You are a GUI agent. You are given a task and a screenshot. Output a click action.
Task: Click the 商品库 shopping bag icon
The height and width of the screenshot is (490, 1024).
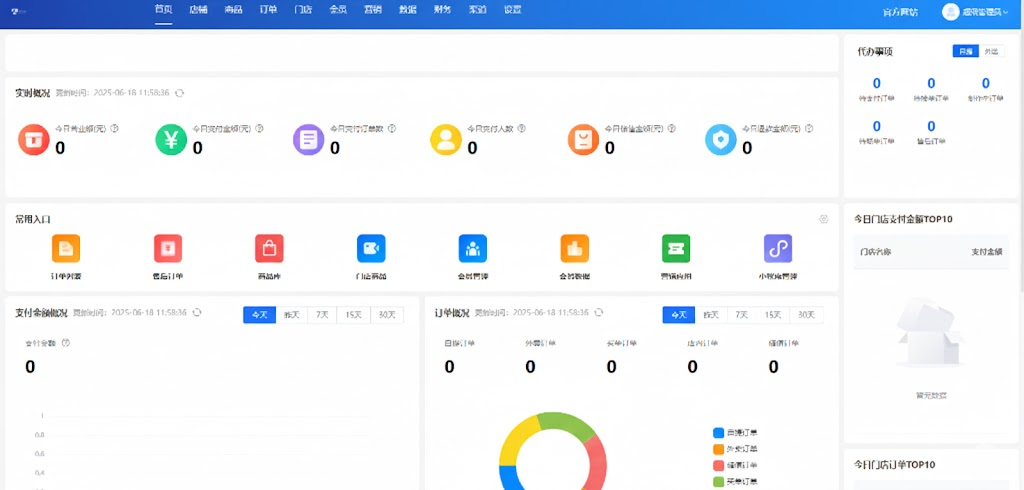tap(269, 248)
